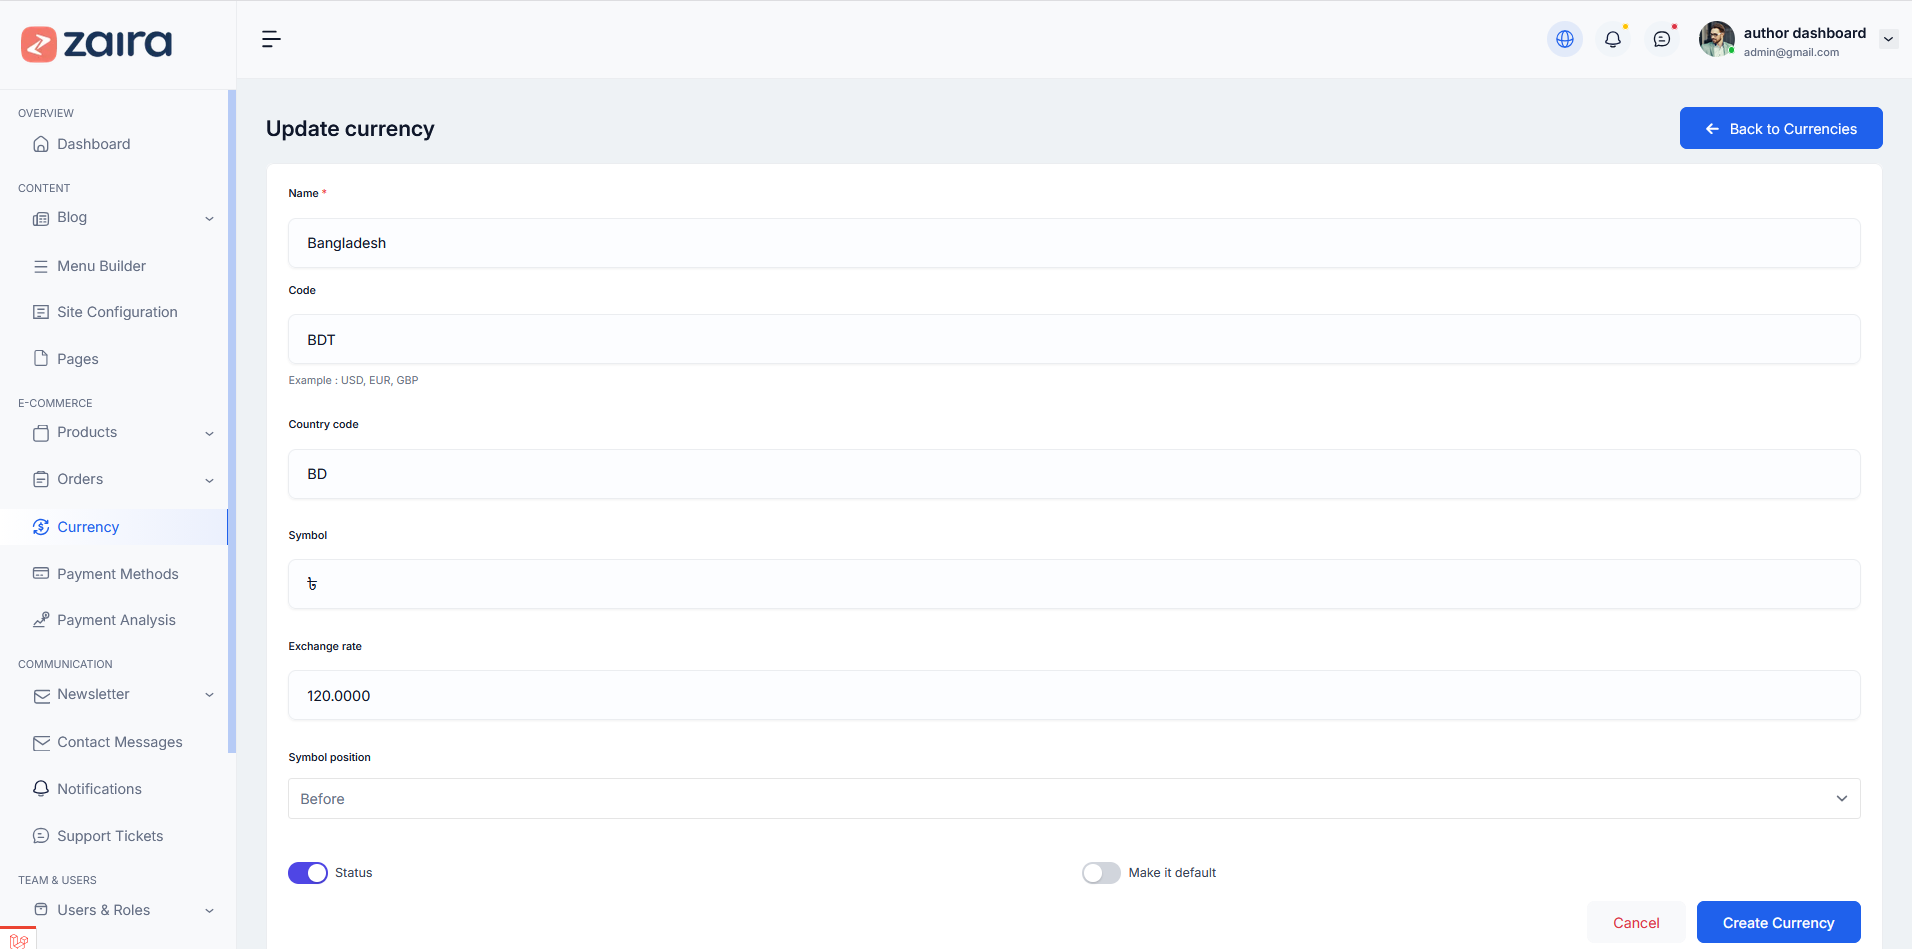1912x949 pixels.
Task: Click the Exchange rate input field
Action: (1073, 696)
